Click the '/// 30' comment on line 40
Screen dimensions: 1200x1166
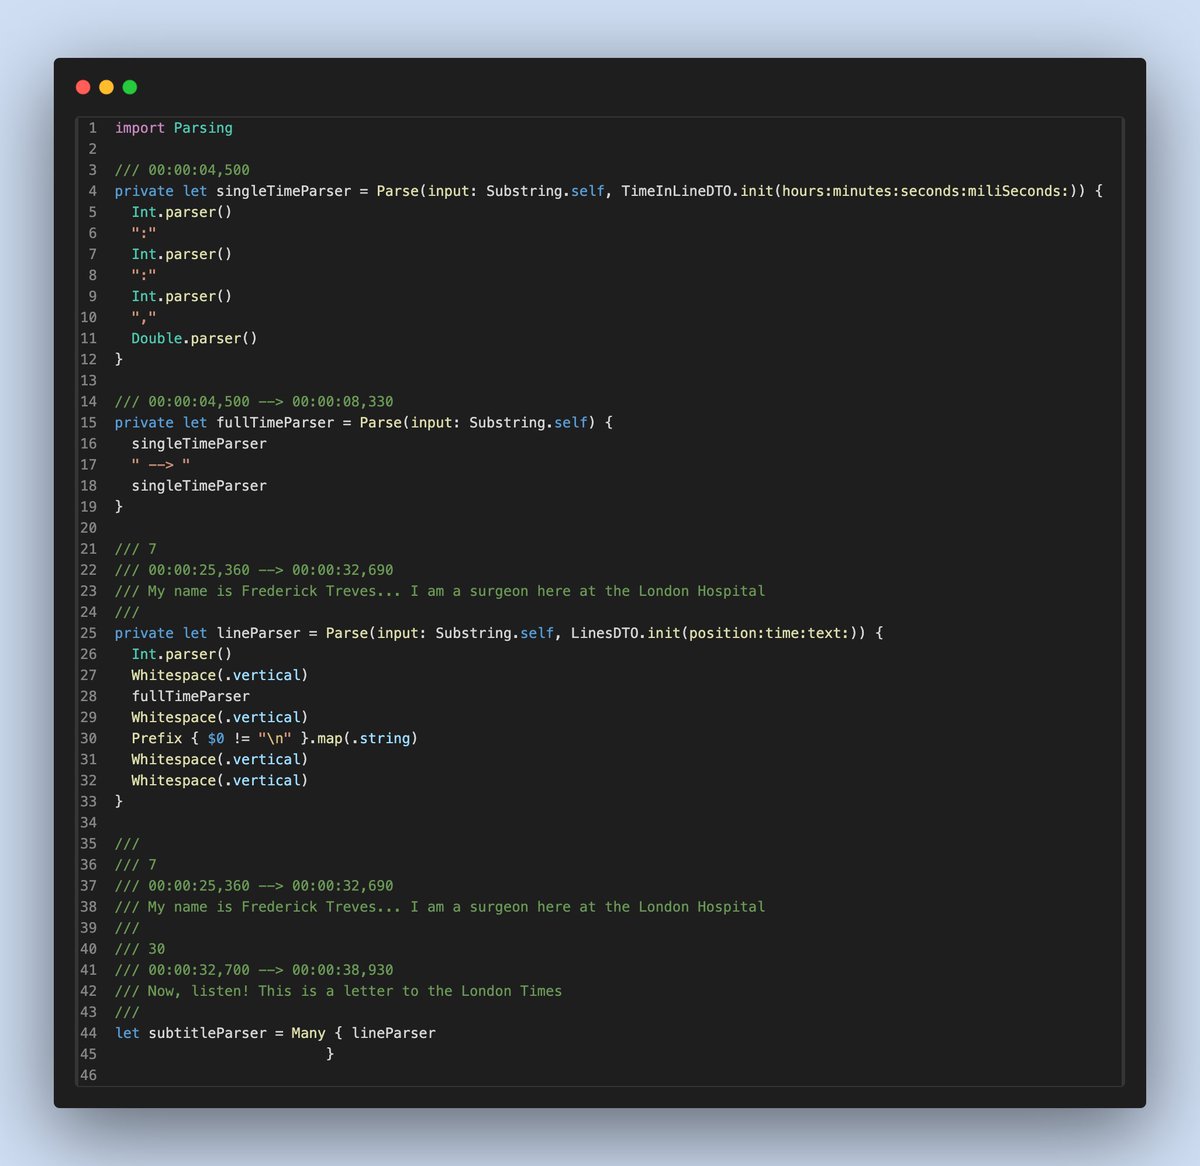click(x=140, y=949)
